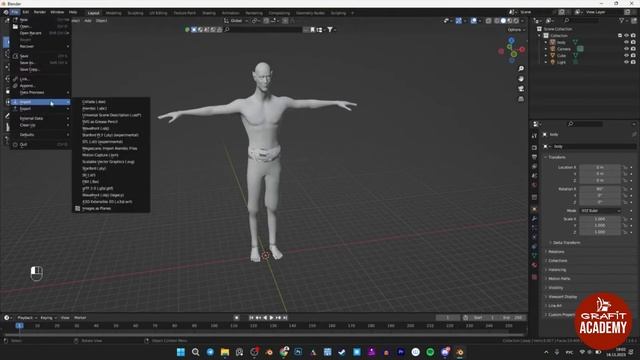This screenshot has height=360, width=640.
Task: Hide the Light object with its eye icon
Action: 626,62
